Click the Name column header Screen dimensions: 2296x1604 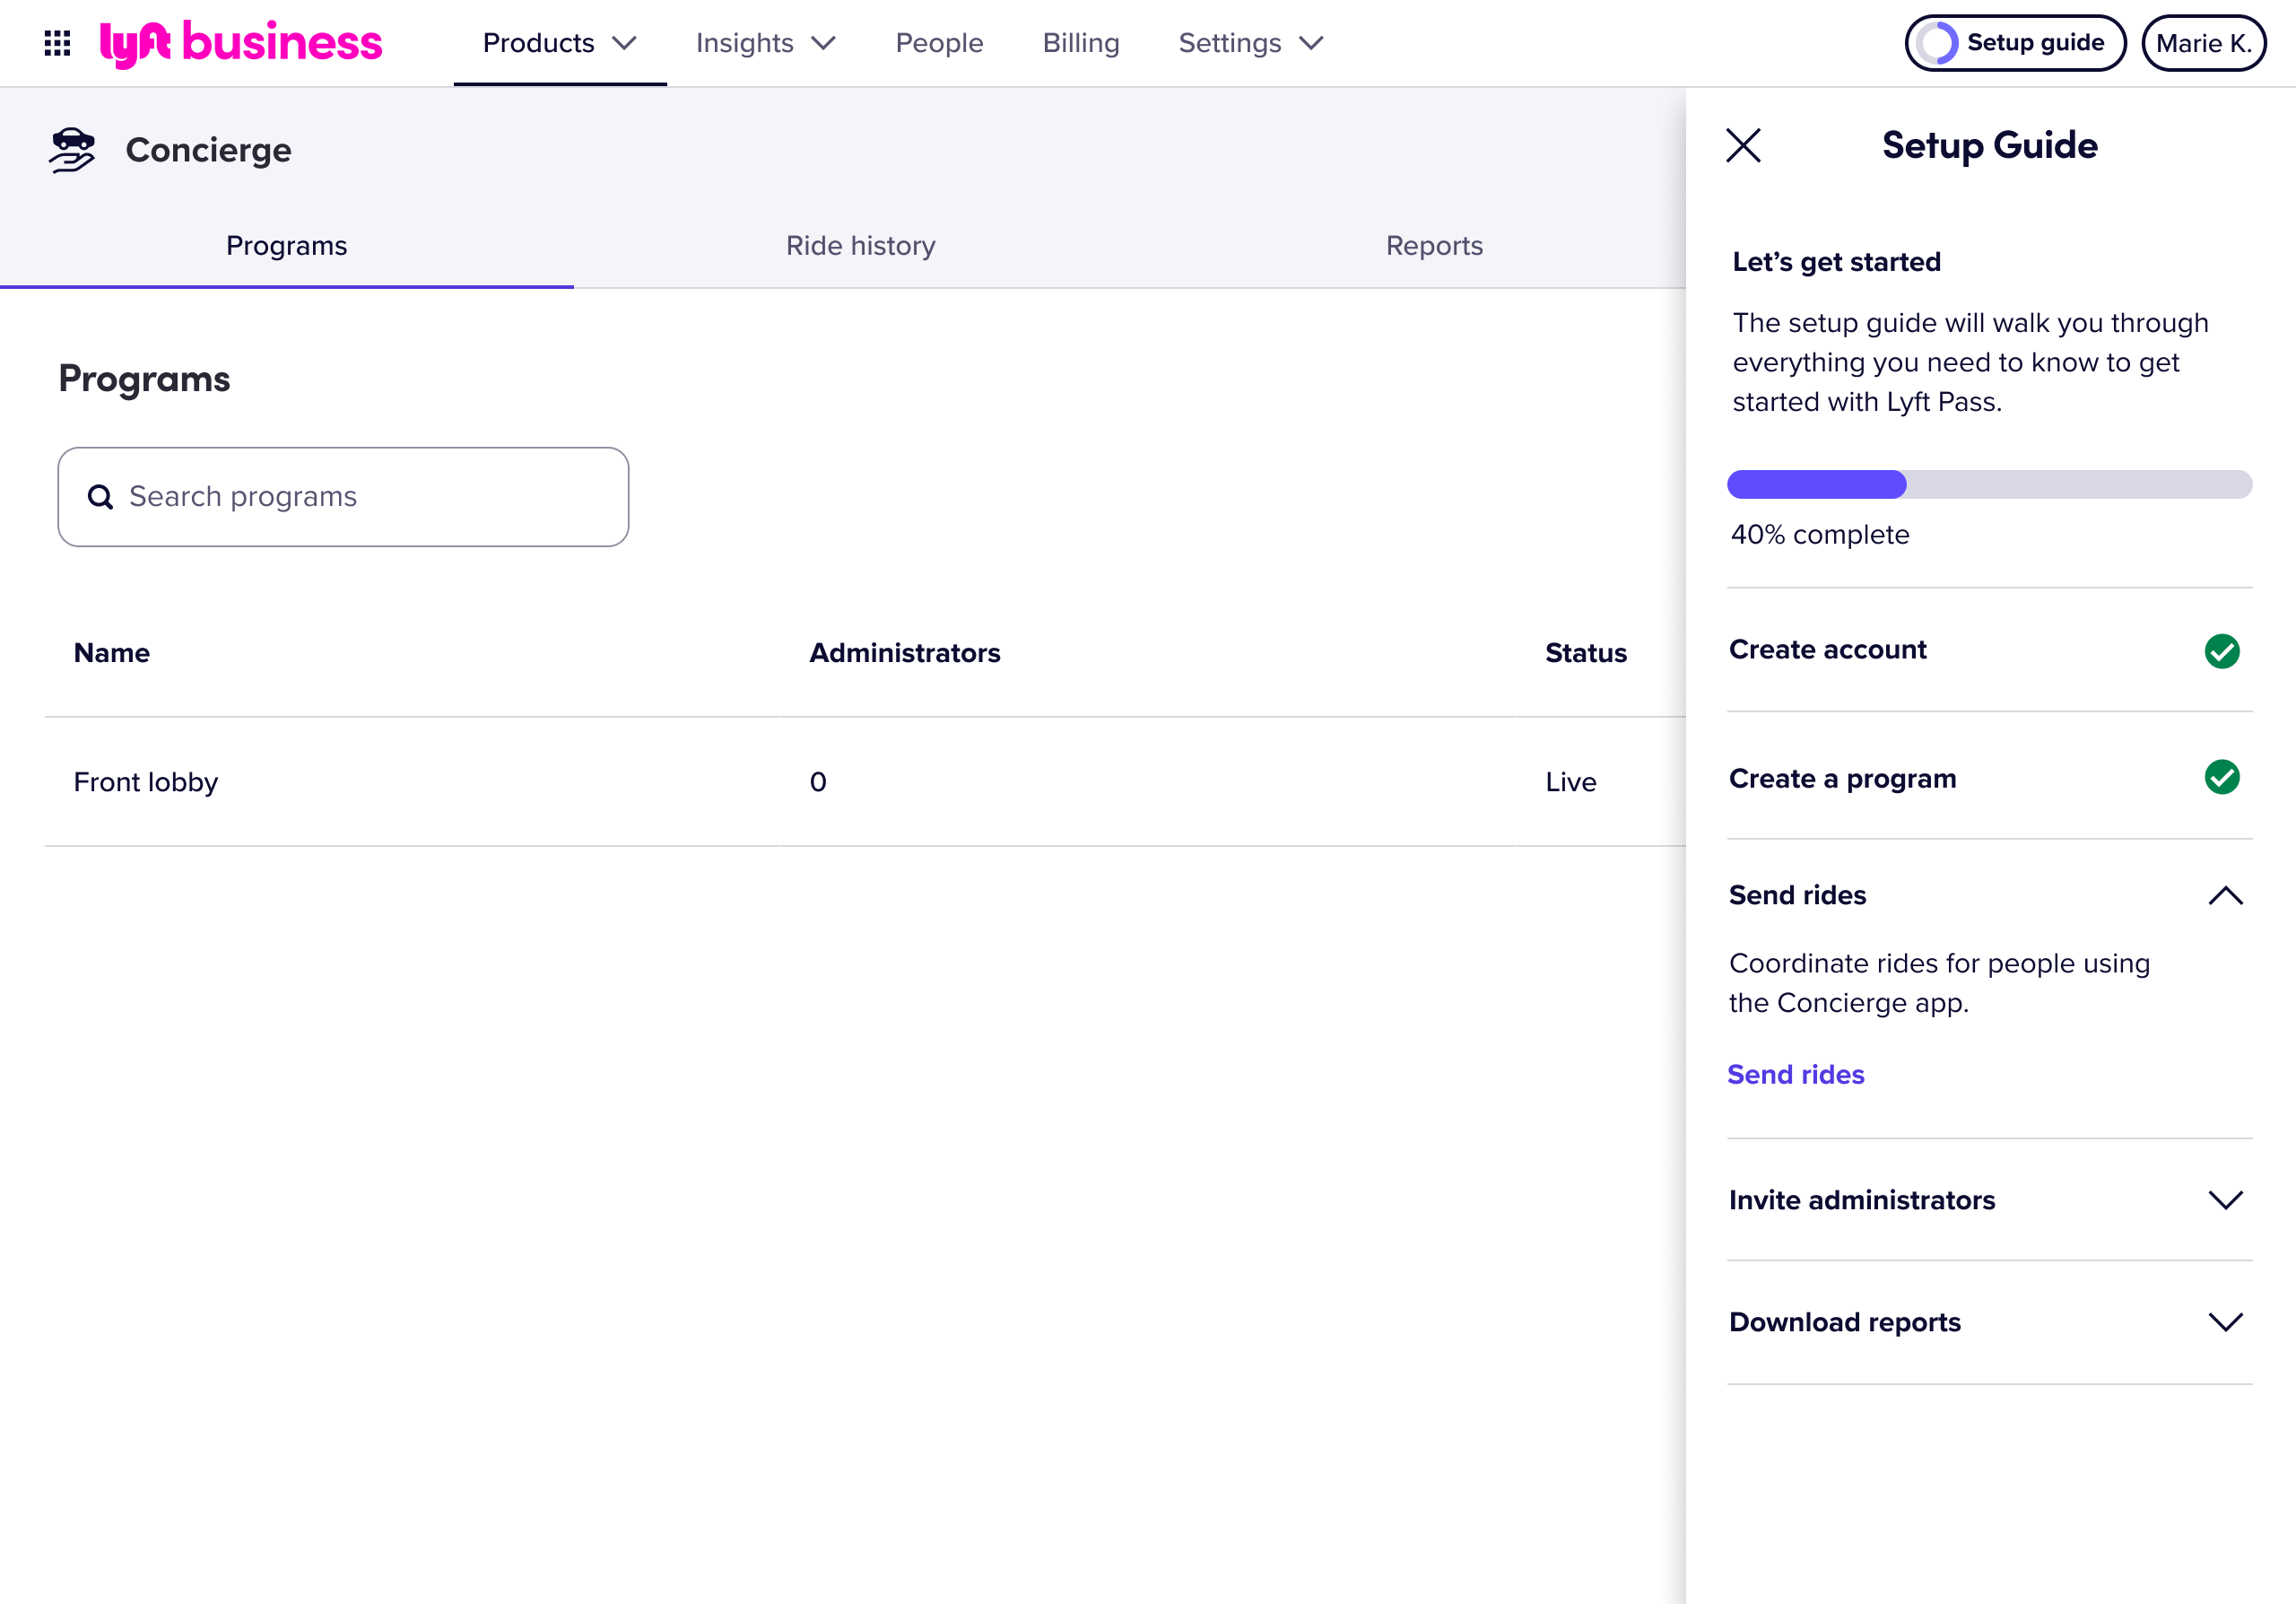112,653
